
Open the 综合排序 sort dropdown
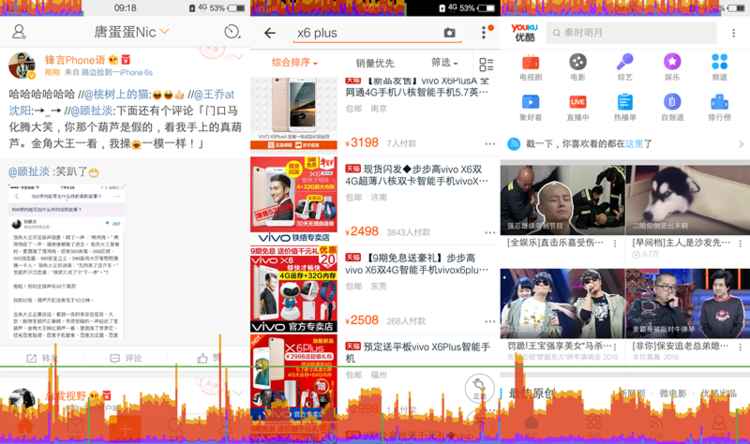point(294,63)
